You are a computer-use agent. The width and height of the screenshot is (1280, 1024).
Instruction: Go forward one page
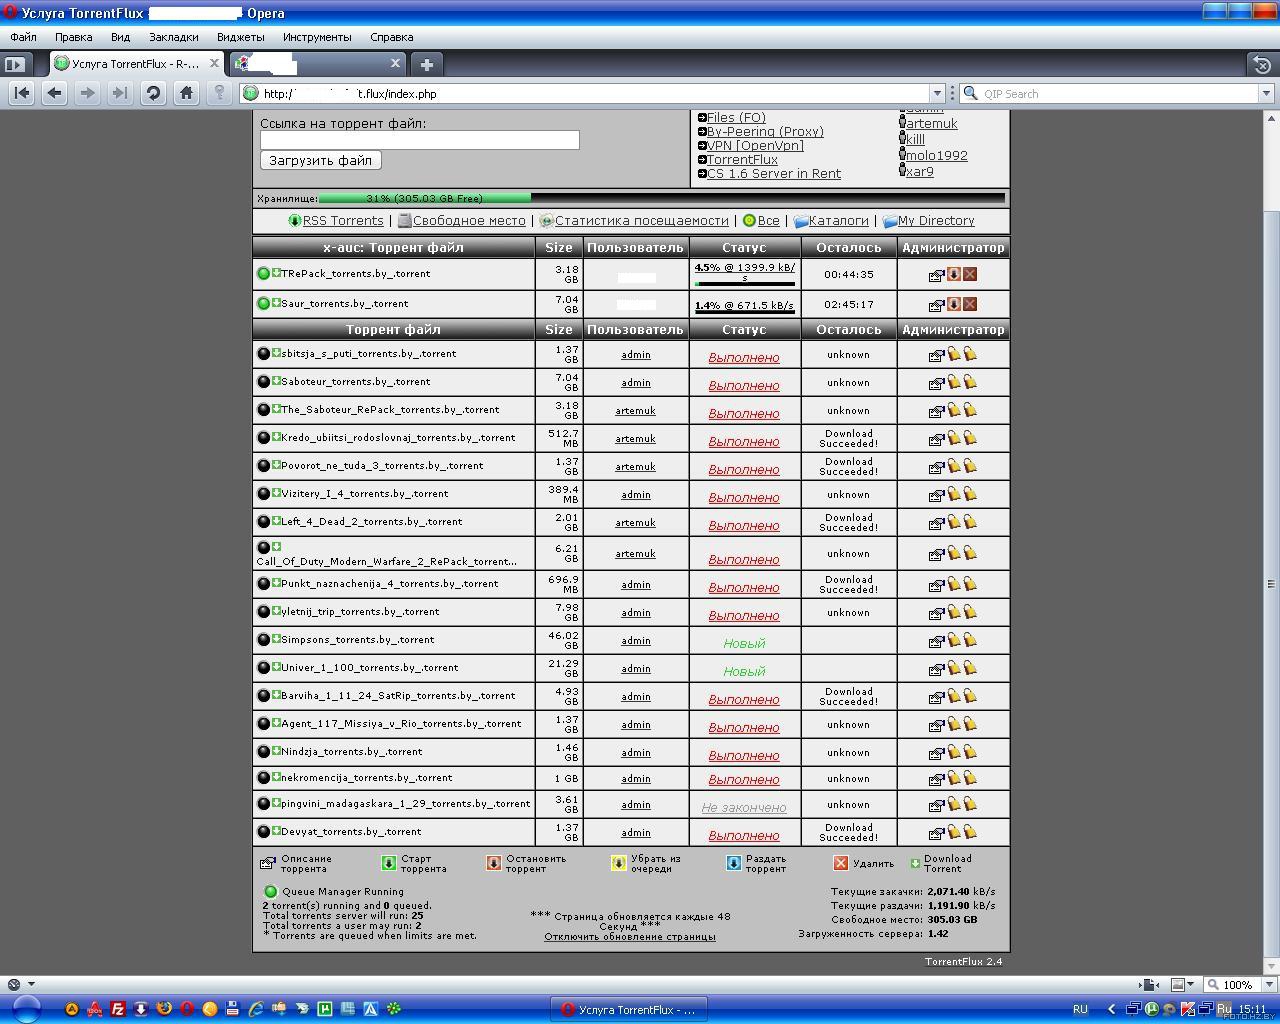pos(88,93)
